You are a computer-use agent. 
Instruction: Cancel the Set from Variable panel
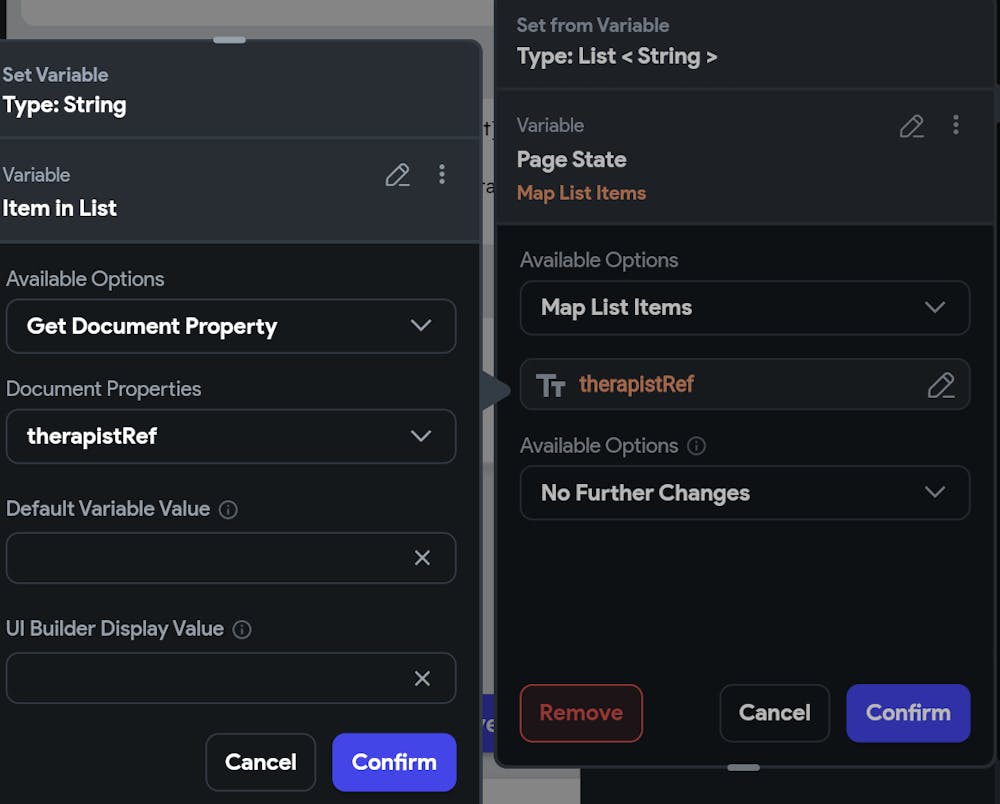pos(774,713)
